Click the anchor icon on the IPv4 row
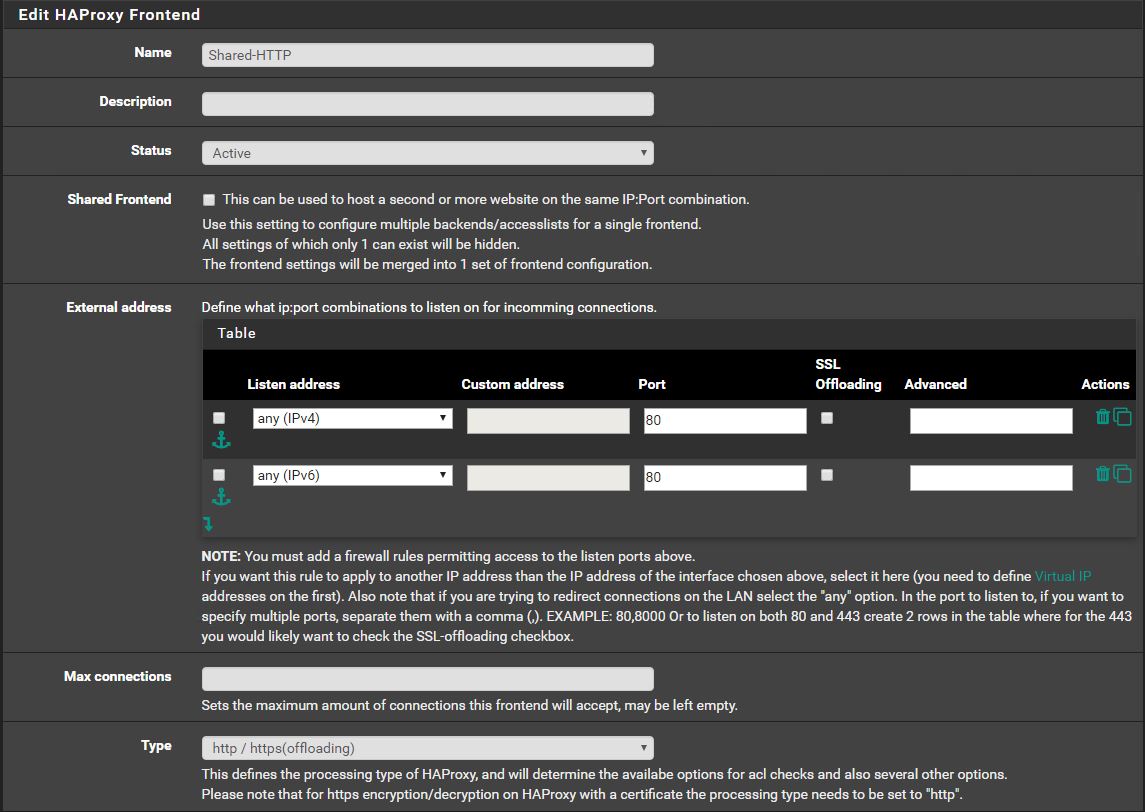Image resolution: width=1145 pixels, height=812 pixels. tap(221, 440)
